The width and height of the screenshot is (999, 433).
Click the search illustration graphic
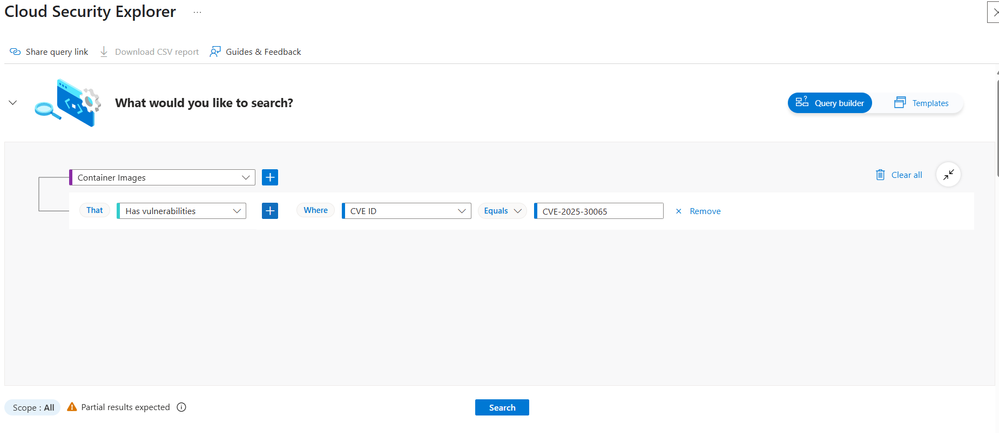pos(66,103)
